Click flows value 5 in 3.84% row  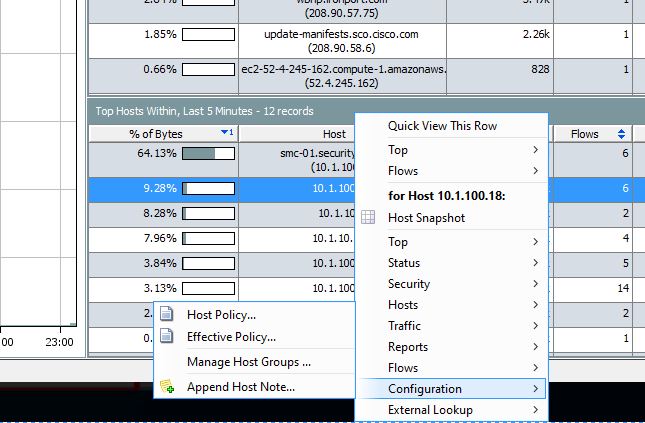(626, 263)
